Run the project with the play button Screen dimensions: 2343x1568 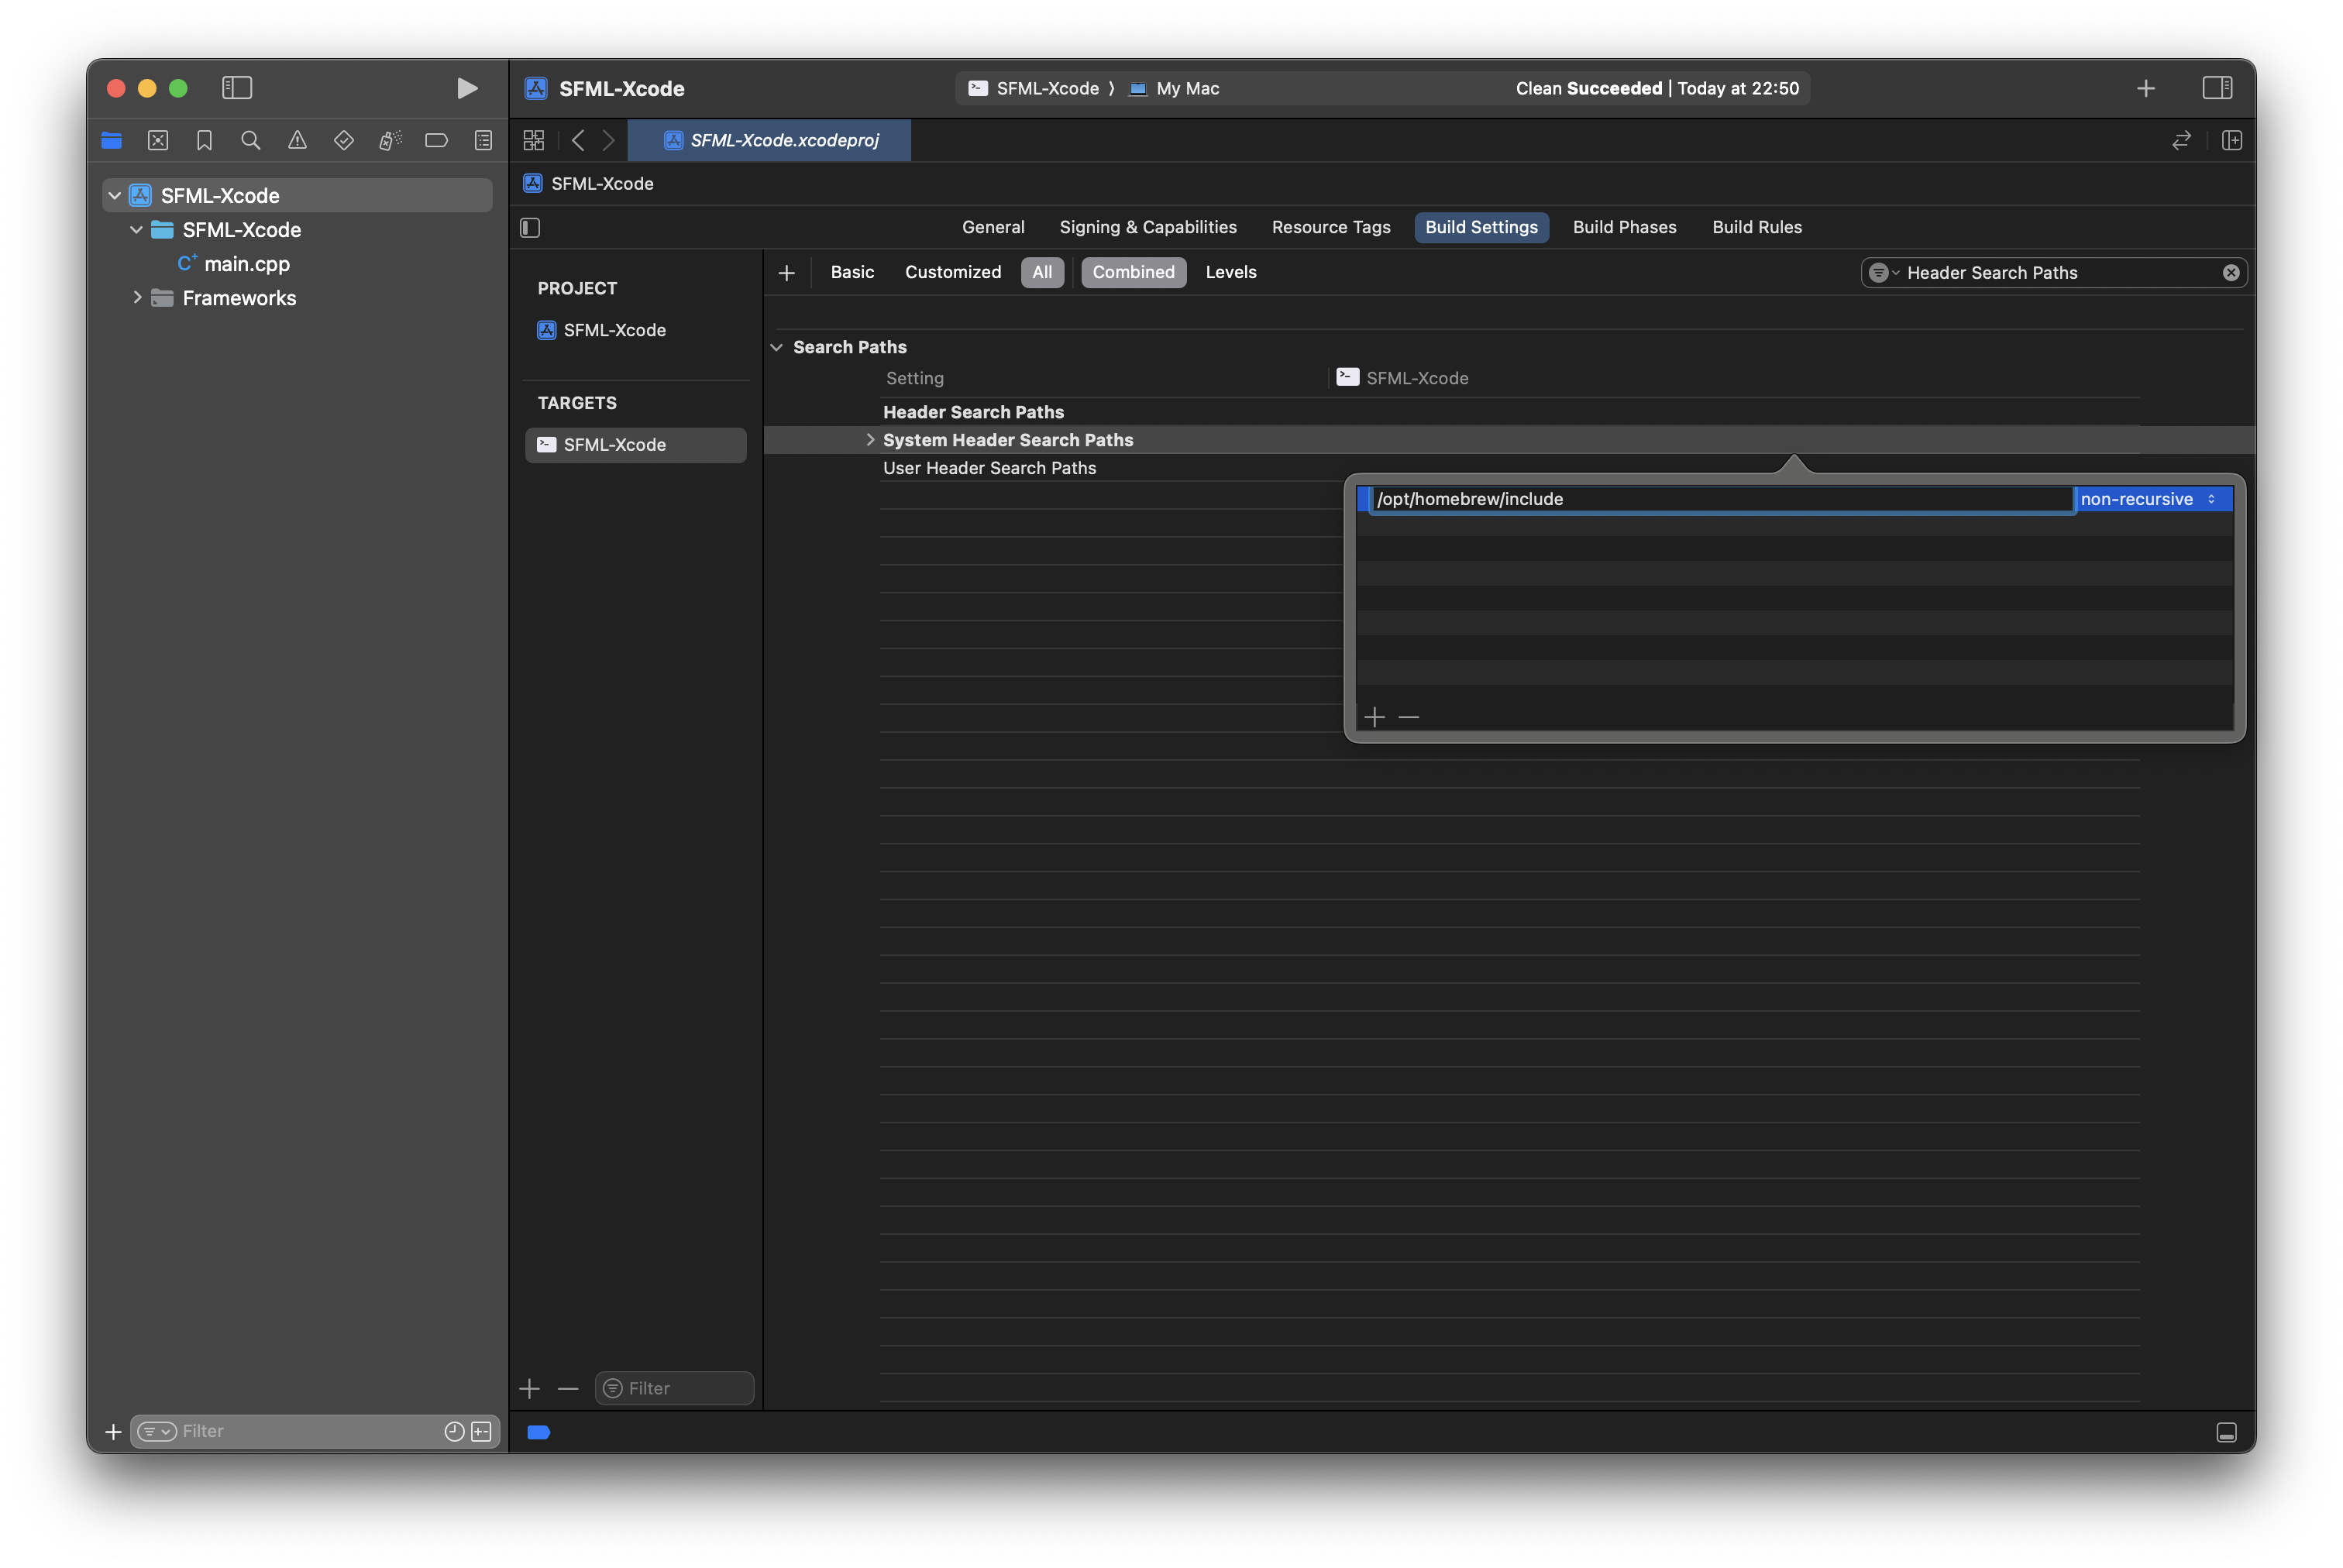pos(466,88)
